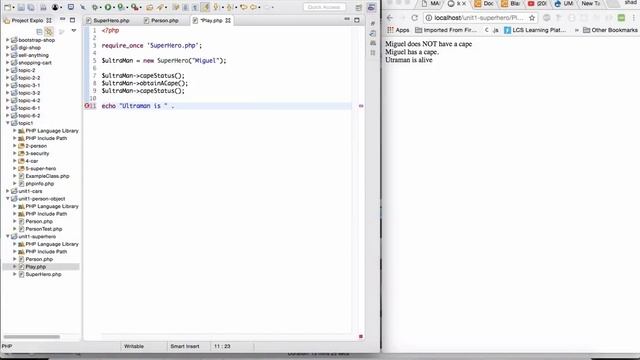Click the green extension icon in Chrome
The height and width of the screenshot is (360, 640).
point(621,18)
